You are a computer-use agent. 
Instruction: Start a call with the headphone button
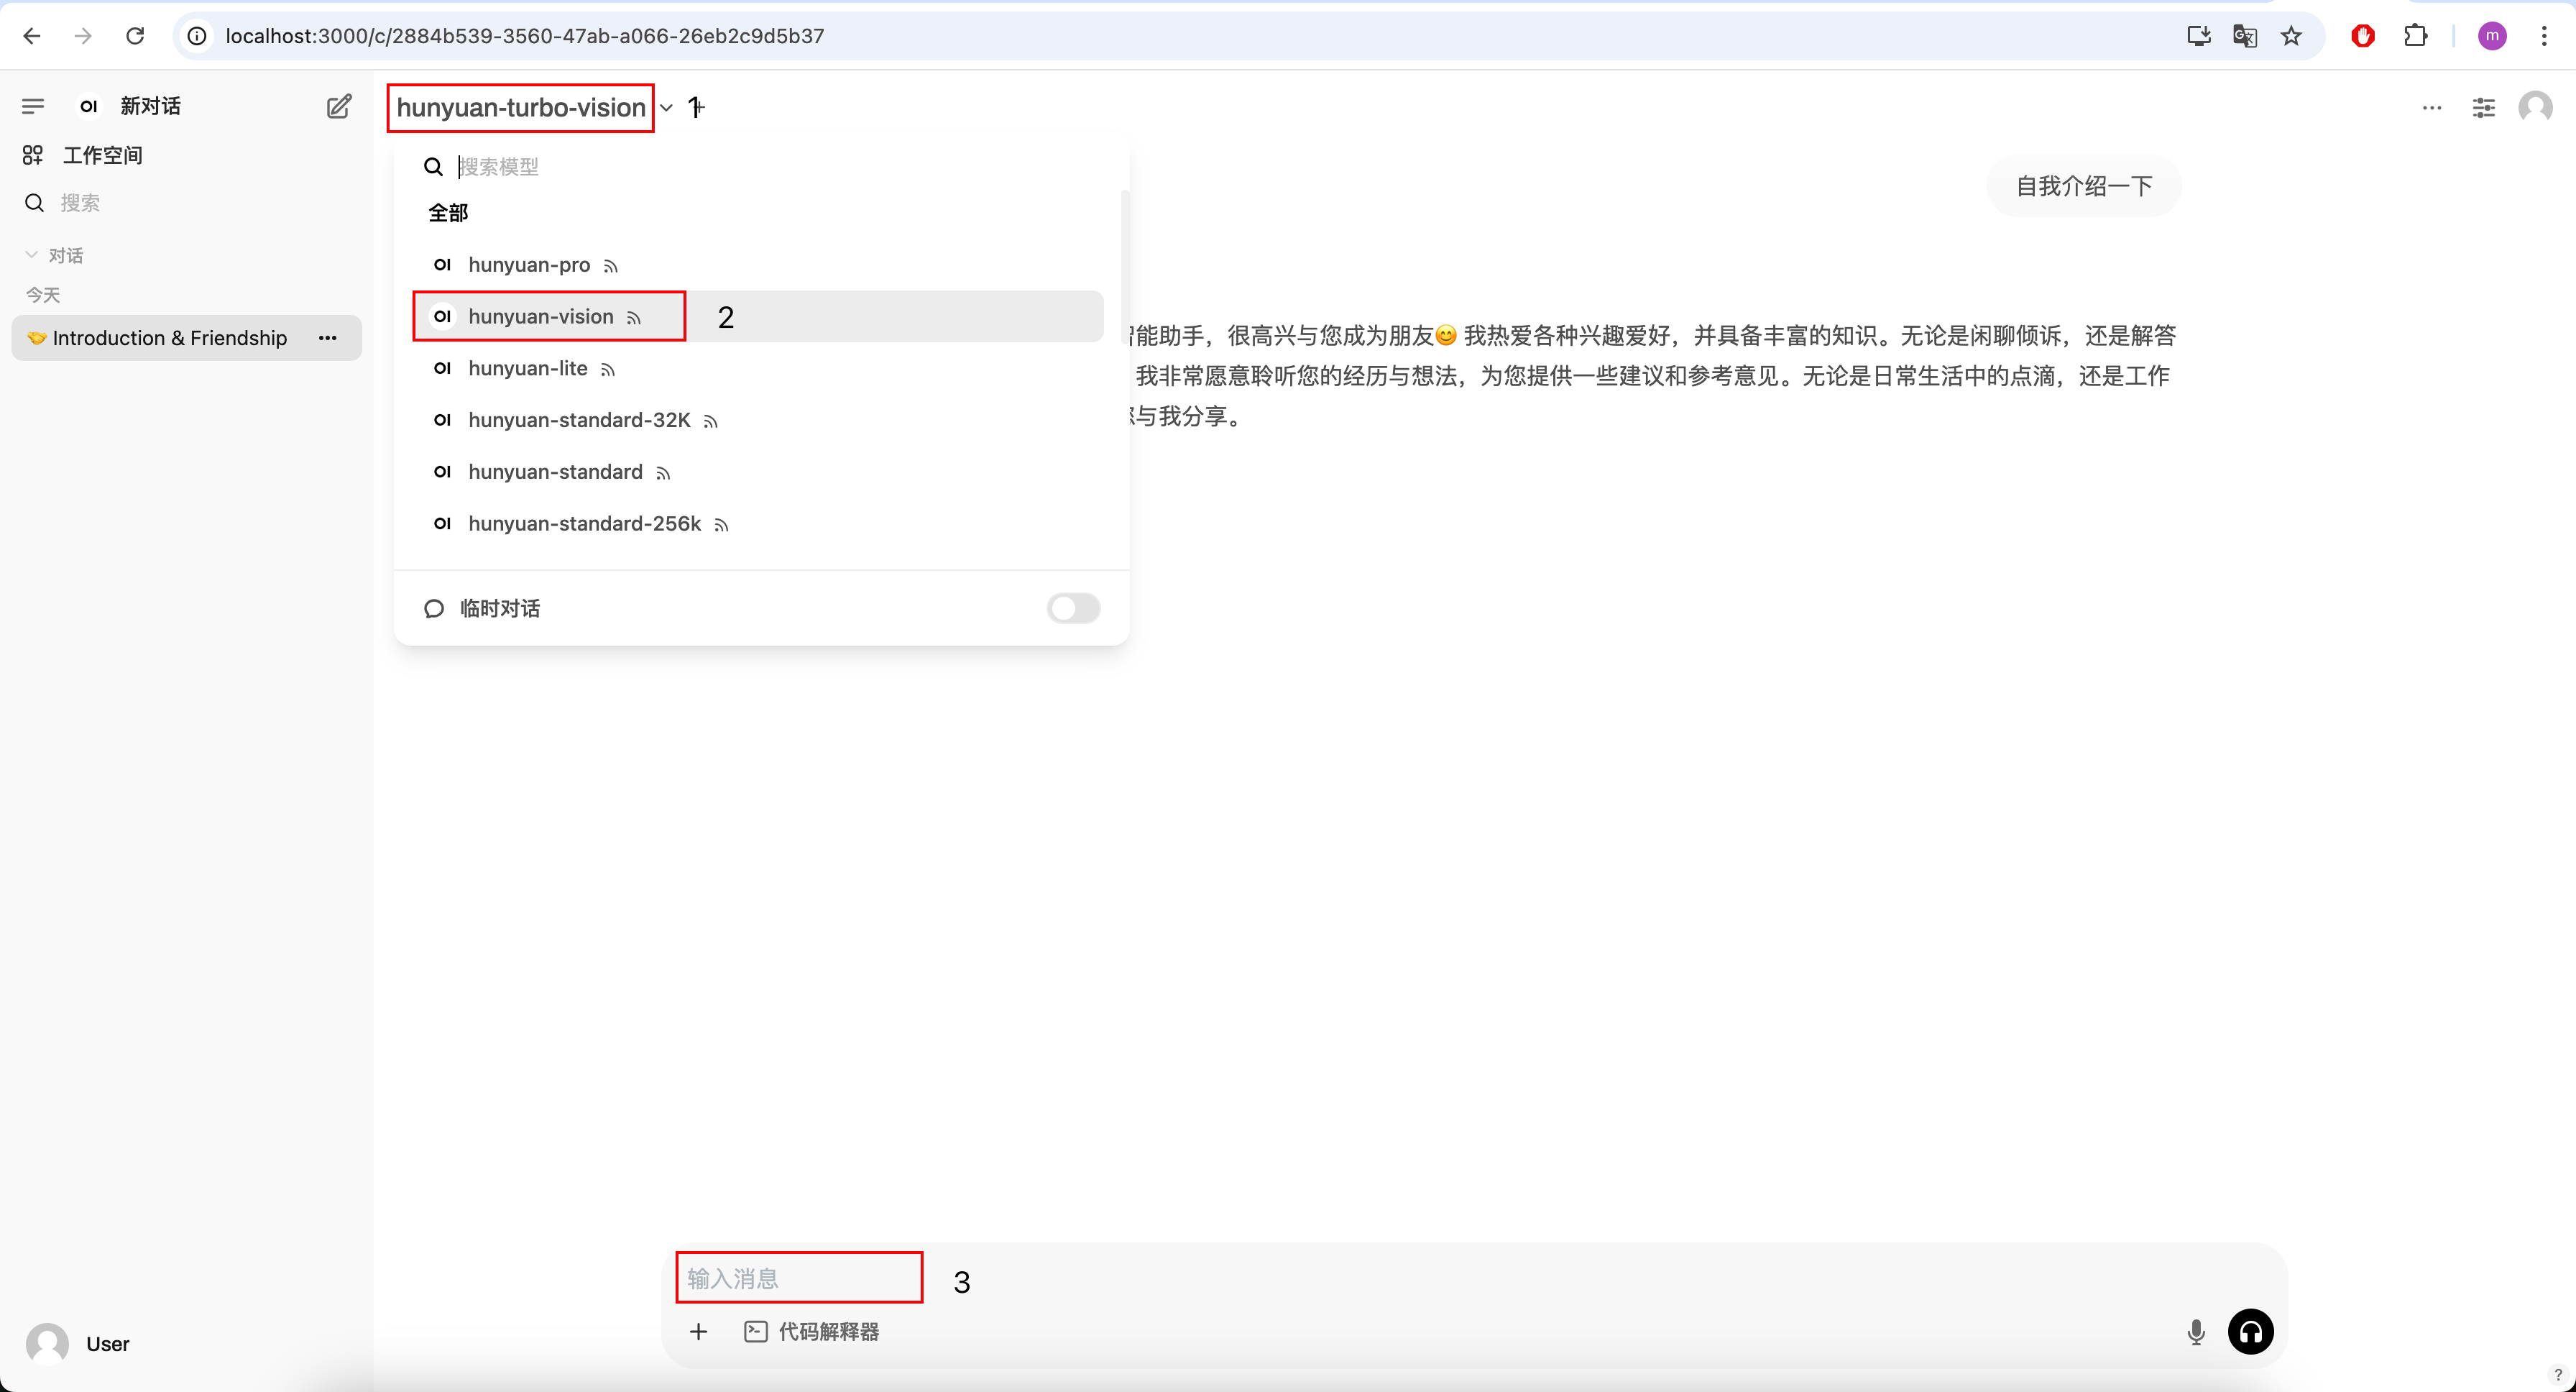[2251, 1332]
